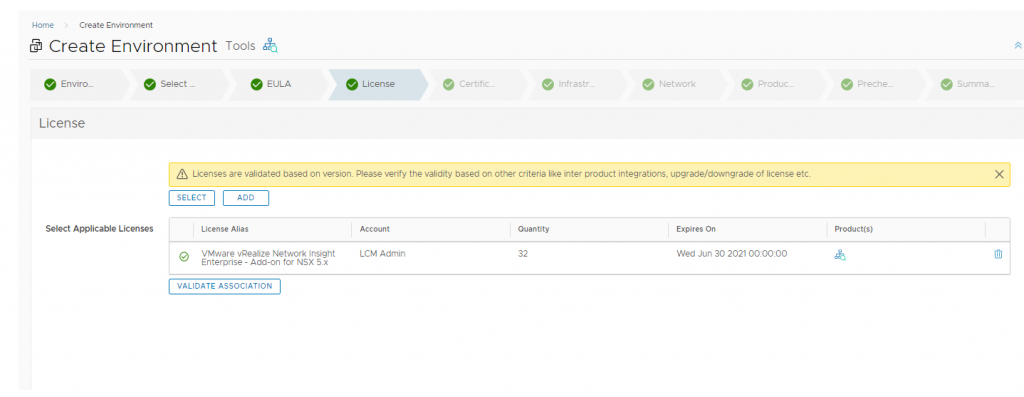Click the LCM Admin account cell
Viewport: 1024px width, 397px height.
coord(382,253)
